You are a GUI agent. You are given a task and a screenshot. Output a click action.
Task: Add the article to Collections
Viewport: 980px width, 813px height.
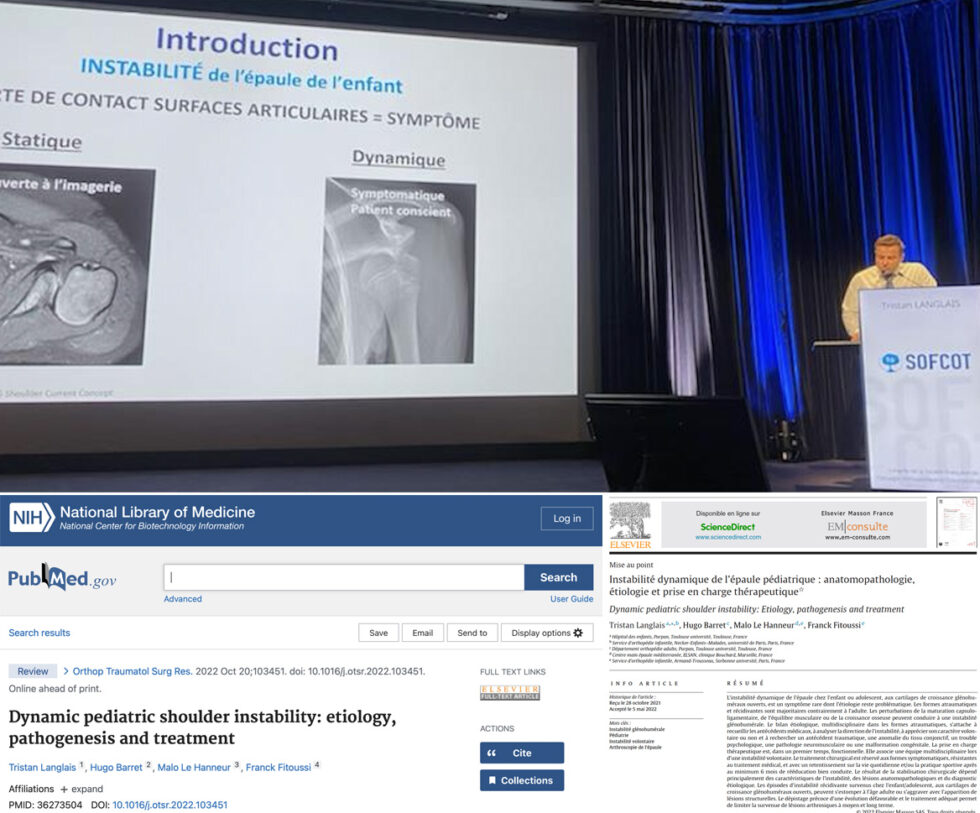(521, 780)
